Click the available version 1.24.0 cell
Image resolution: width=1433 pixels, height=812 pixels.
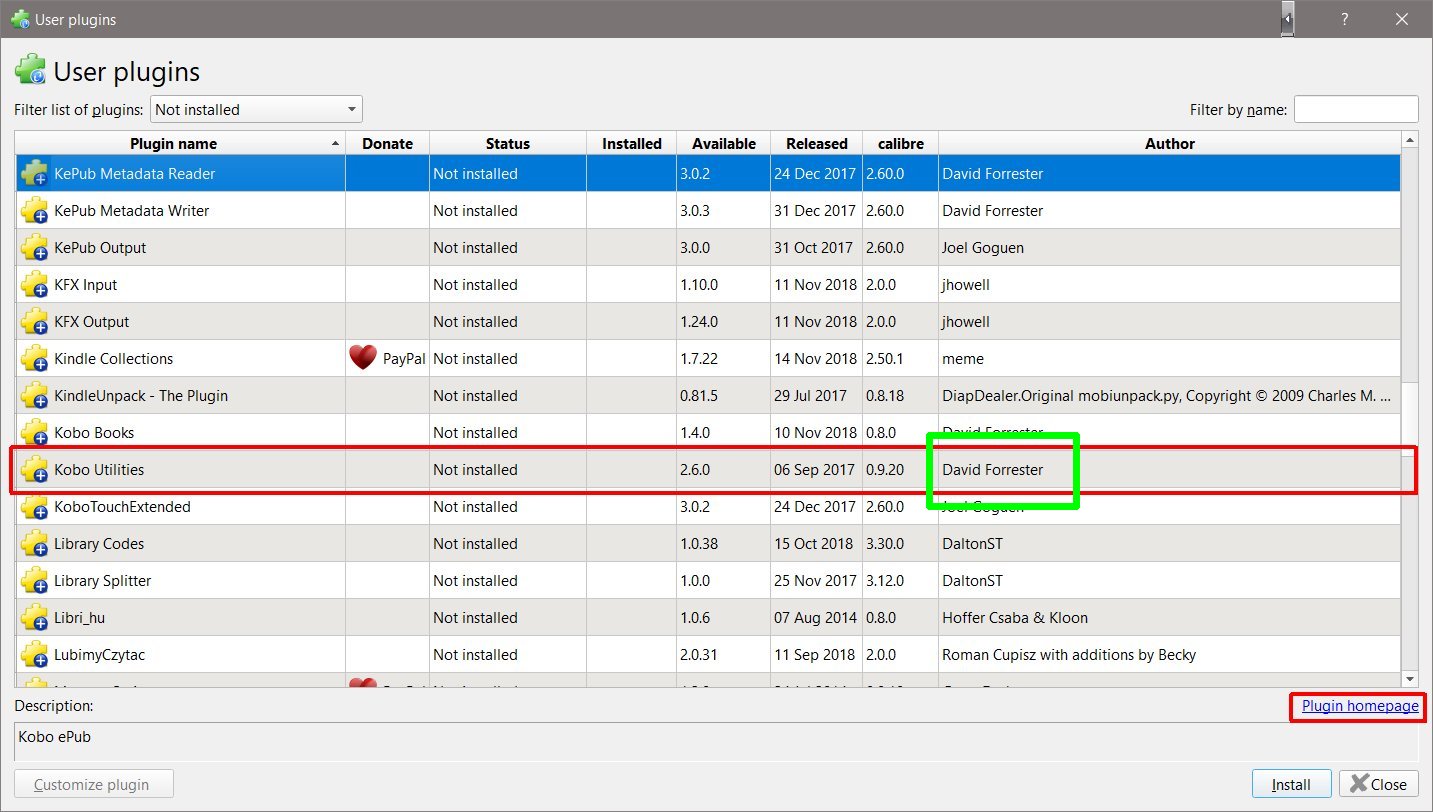(699, 321)
